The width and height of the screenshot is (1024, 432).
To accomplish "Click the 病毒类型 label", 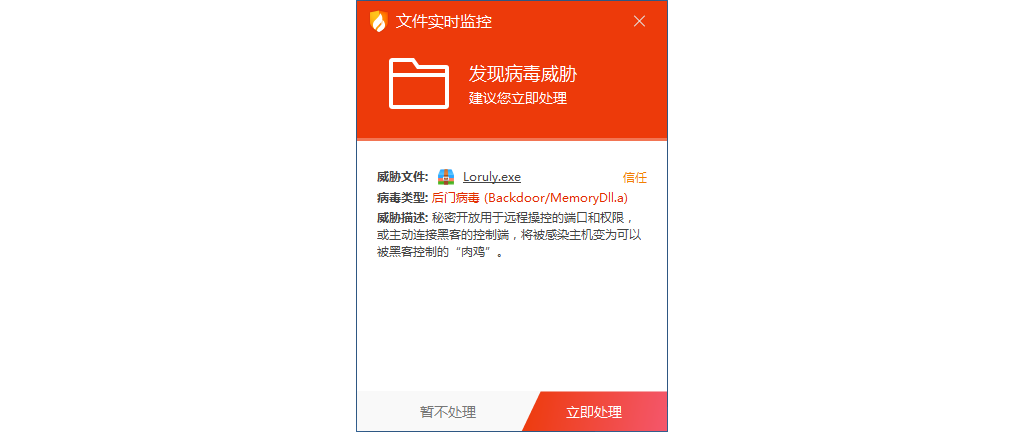I will (402, 198).
